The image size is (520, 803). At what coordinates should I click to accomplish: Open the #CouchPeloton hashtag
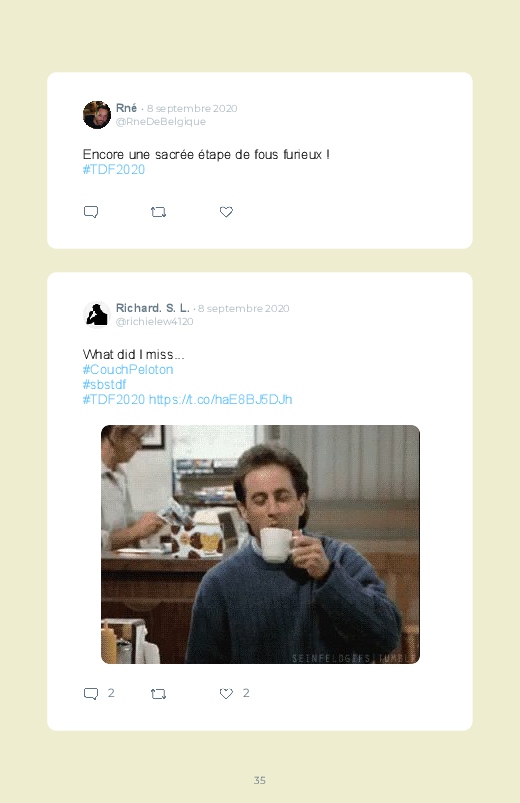[128, 369]
